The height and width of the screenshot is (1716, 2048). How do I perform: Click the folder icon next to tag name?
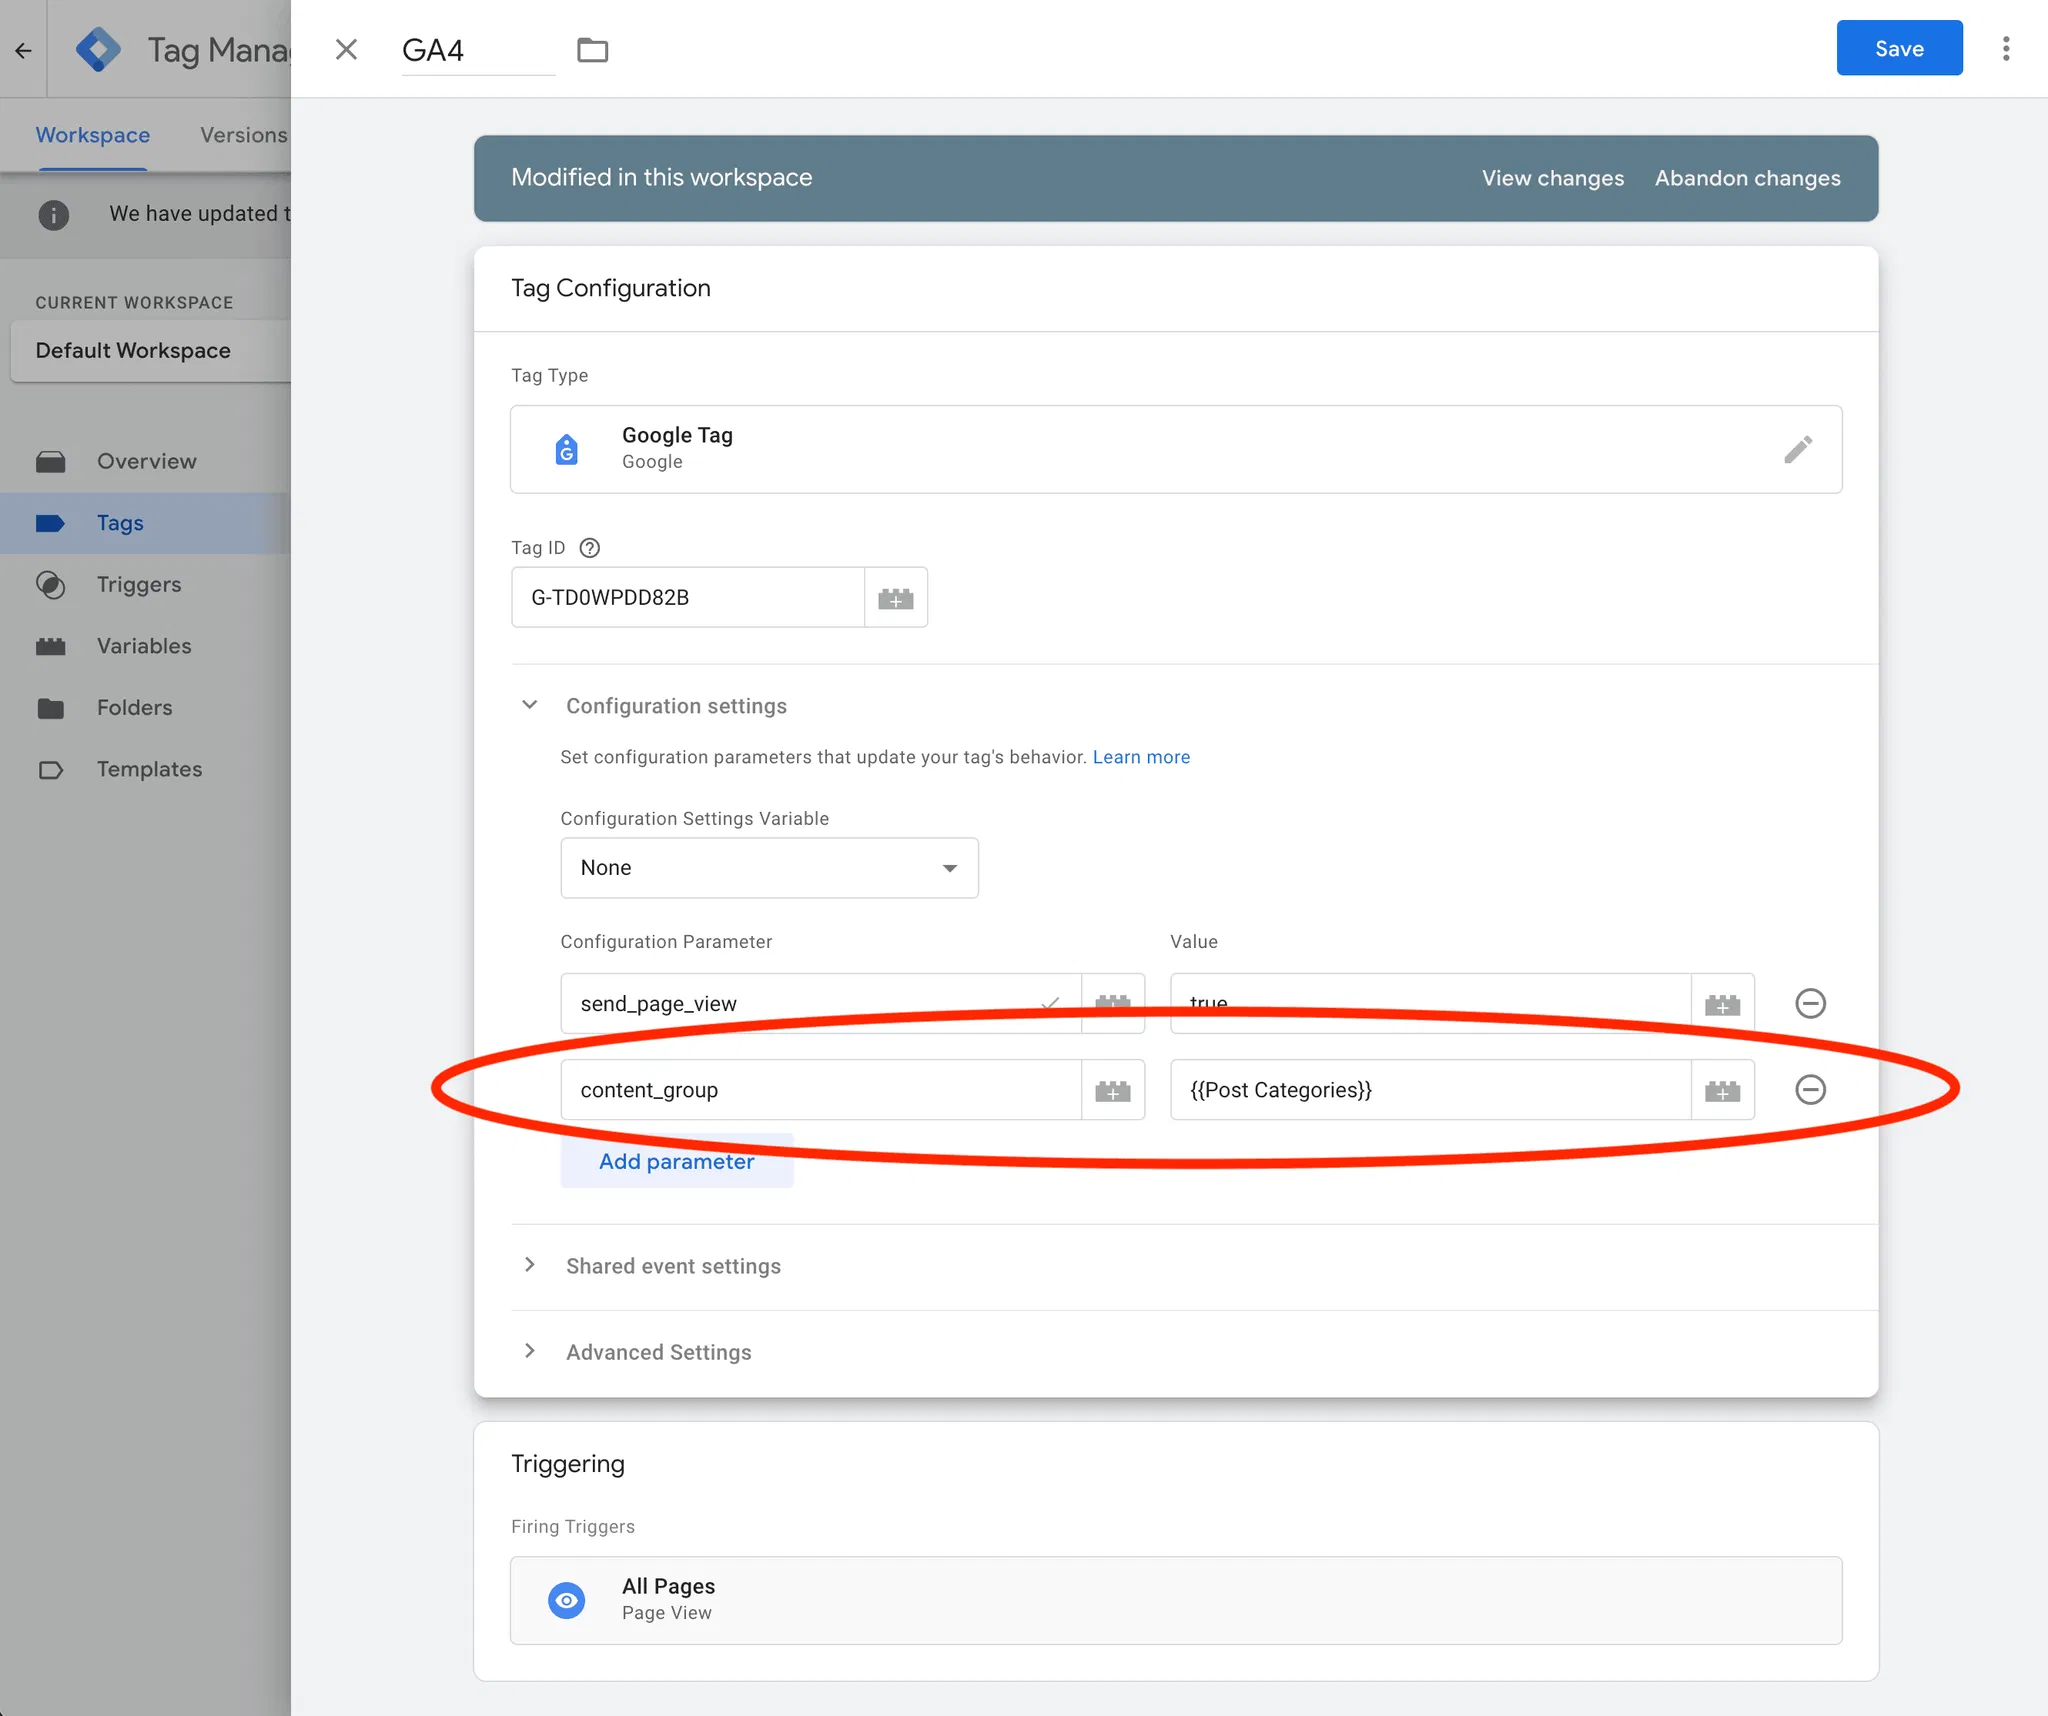592,50
